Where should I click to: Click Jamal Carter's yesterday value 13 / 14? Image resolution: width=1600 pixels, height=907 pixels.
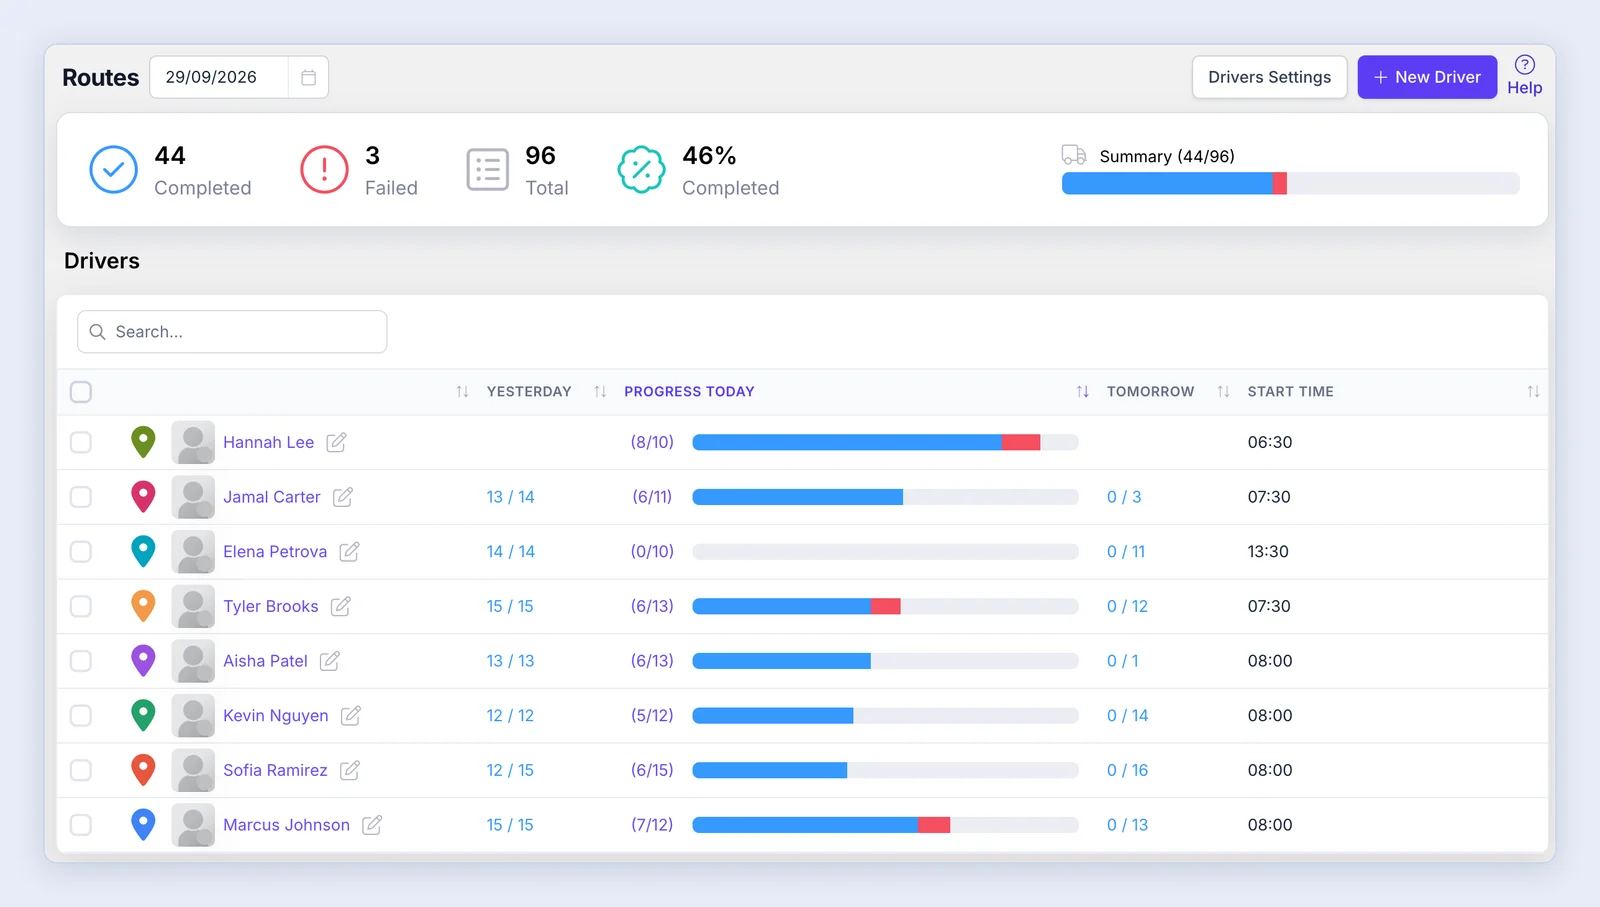510,497
